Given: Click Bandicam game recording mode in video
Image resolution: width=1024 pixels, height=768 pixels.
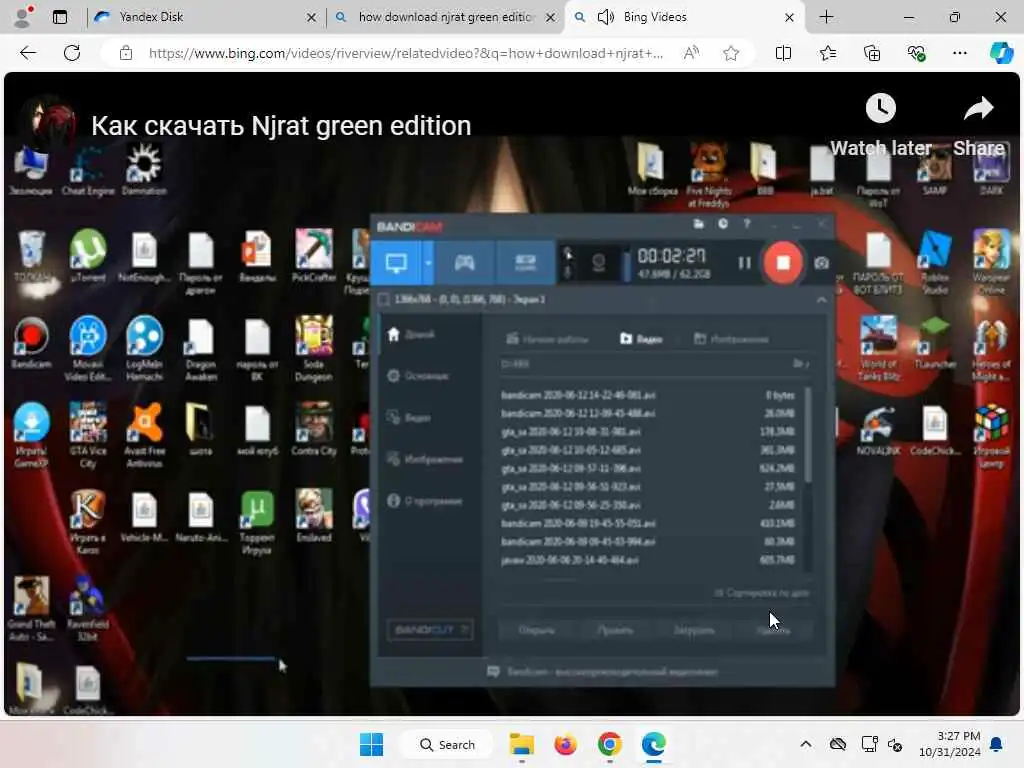Looking at the screenshot, I should pos(464,263).
